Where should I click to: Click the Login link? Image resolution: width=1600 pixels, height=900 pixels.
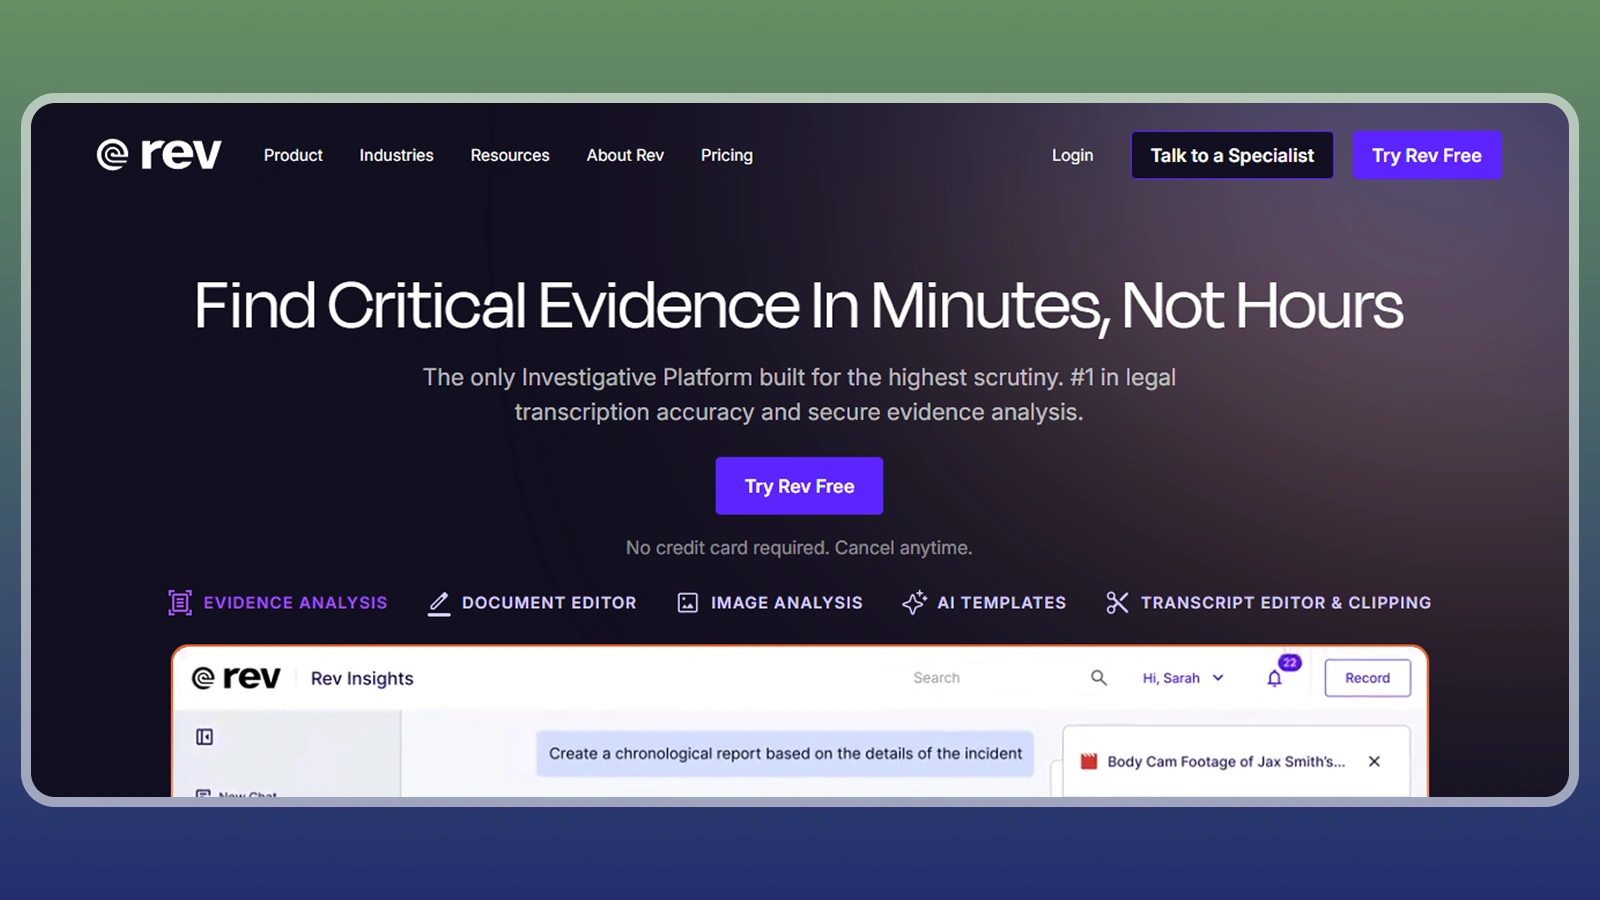(1072, 155)
